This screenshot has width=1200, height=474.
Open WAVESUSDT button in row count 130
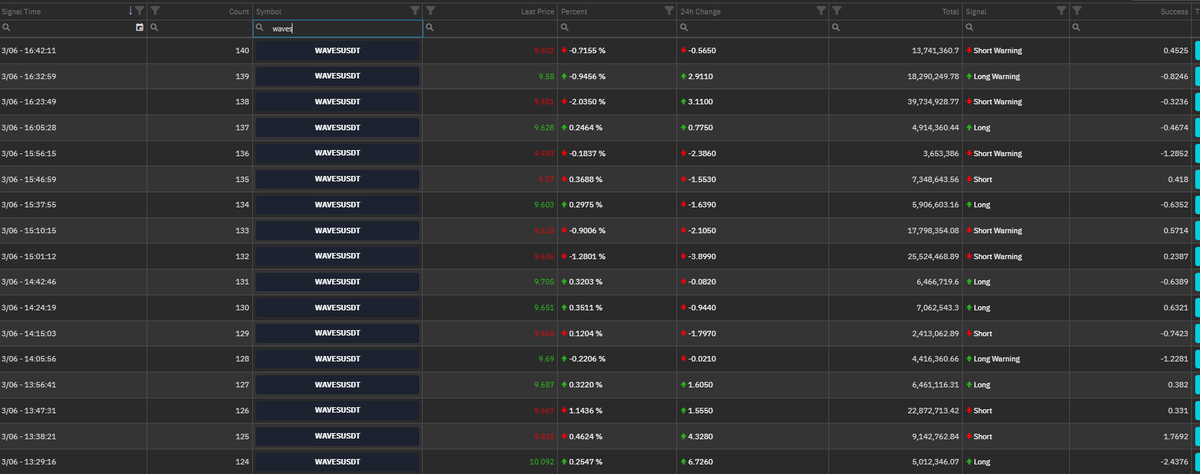pos(337,307)
